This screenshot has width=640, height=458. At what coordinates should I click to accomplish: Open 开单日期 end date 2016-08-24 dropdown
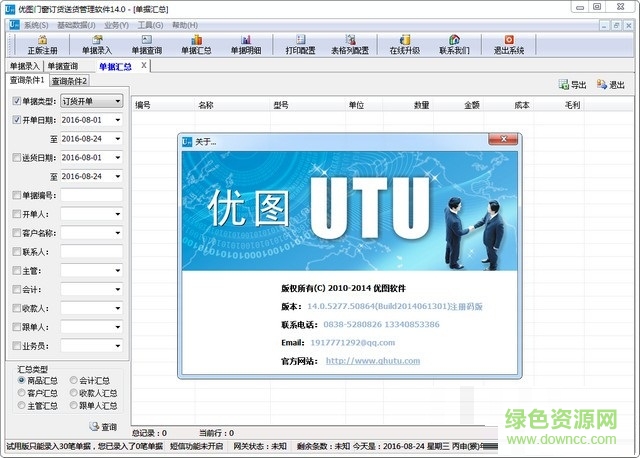(x=118, y=138)
